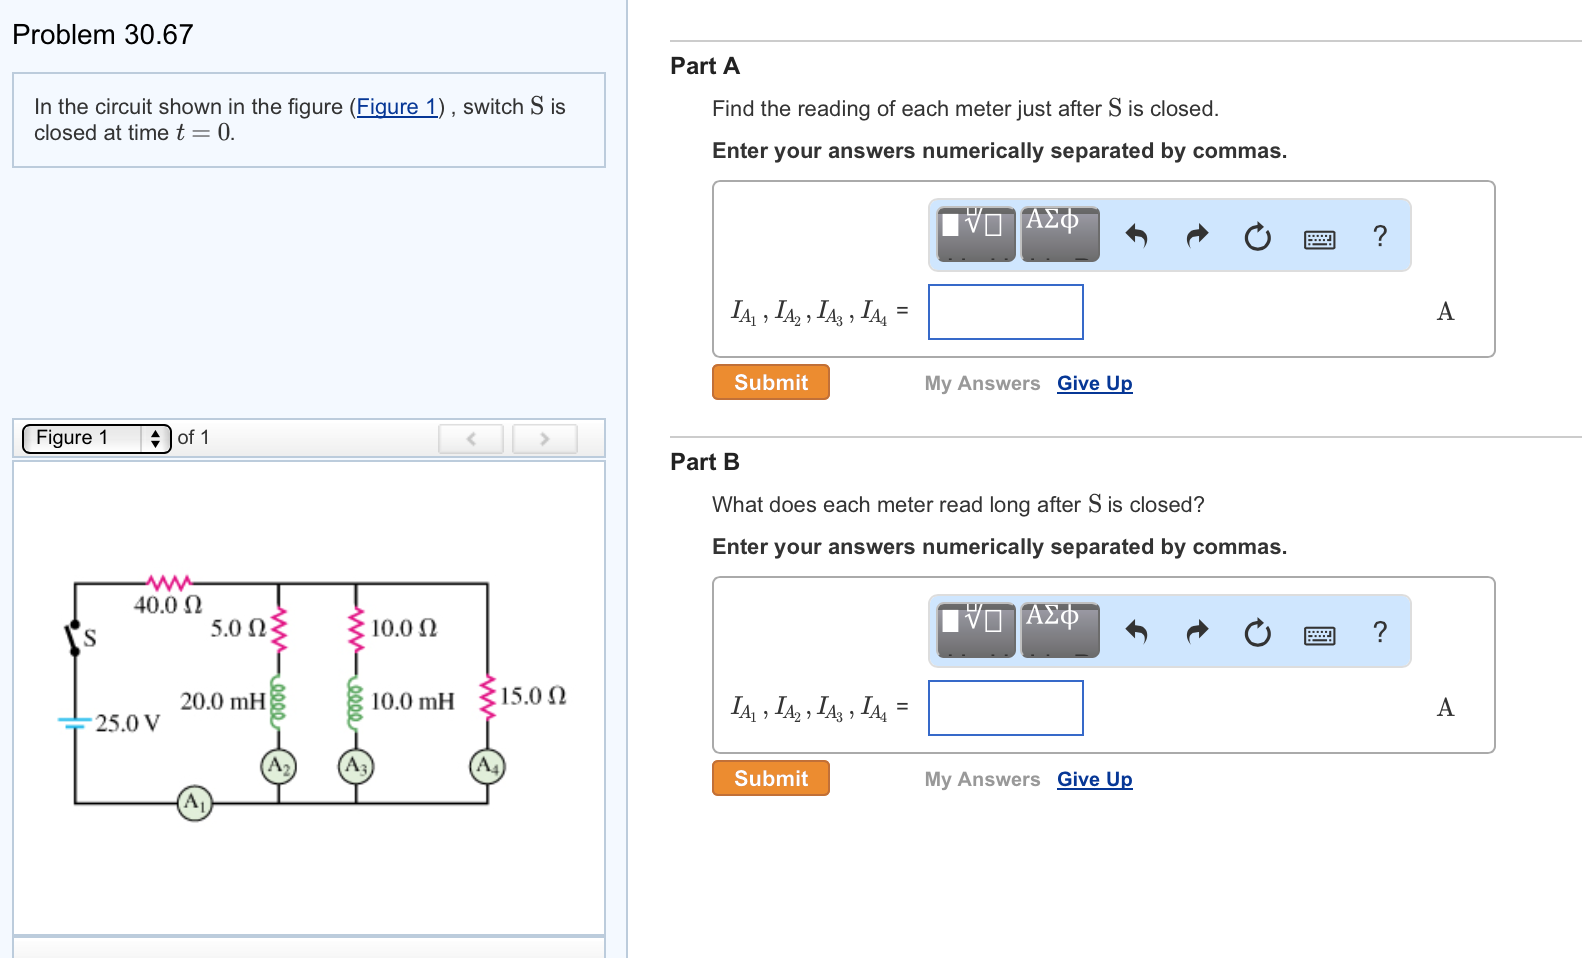Click the previous figure chevron
The image size is (1582, 958).
coord(470,438)
